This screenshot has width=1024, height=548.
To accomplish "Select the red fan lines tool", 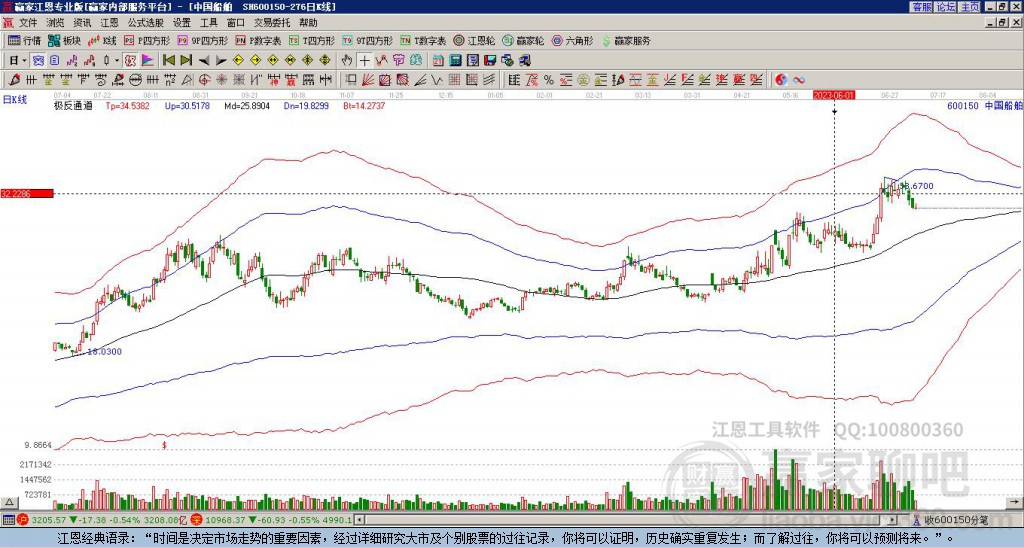I will [x=368, y=80].
